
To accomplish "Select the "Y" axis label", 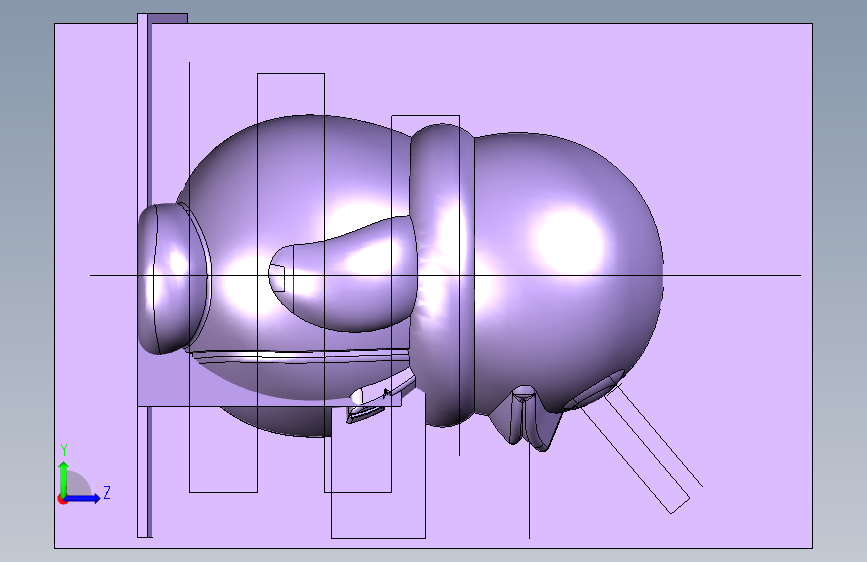I will coord(64,449).
